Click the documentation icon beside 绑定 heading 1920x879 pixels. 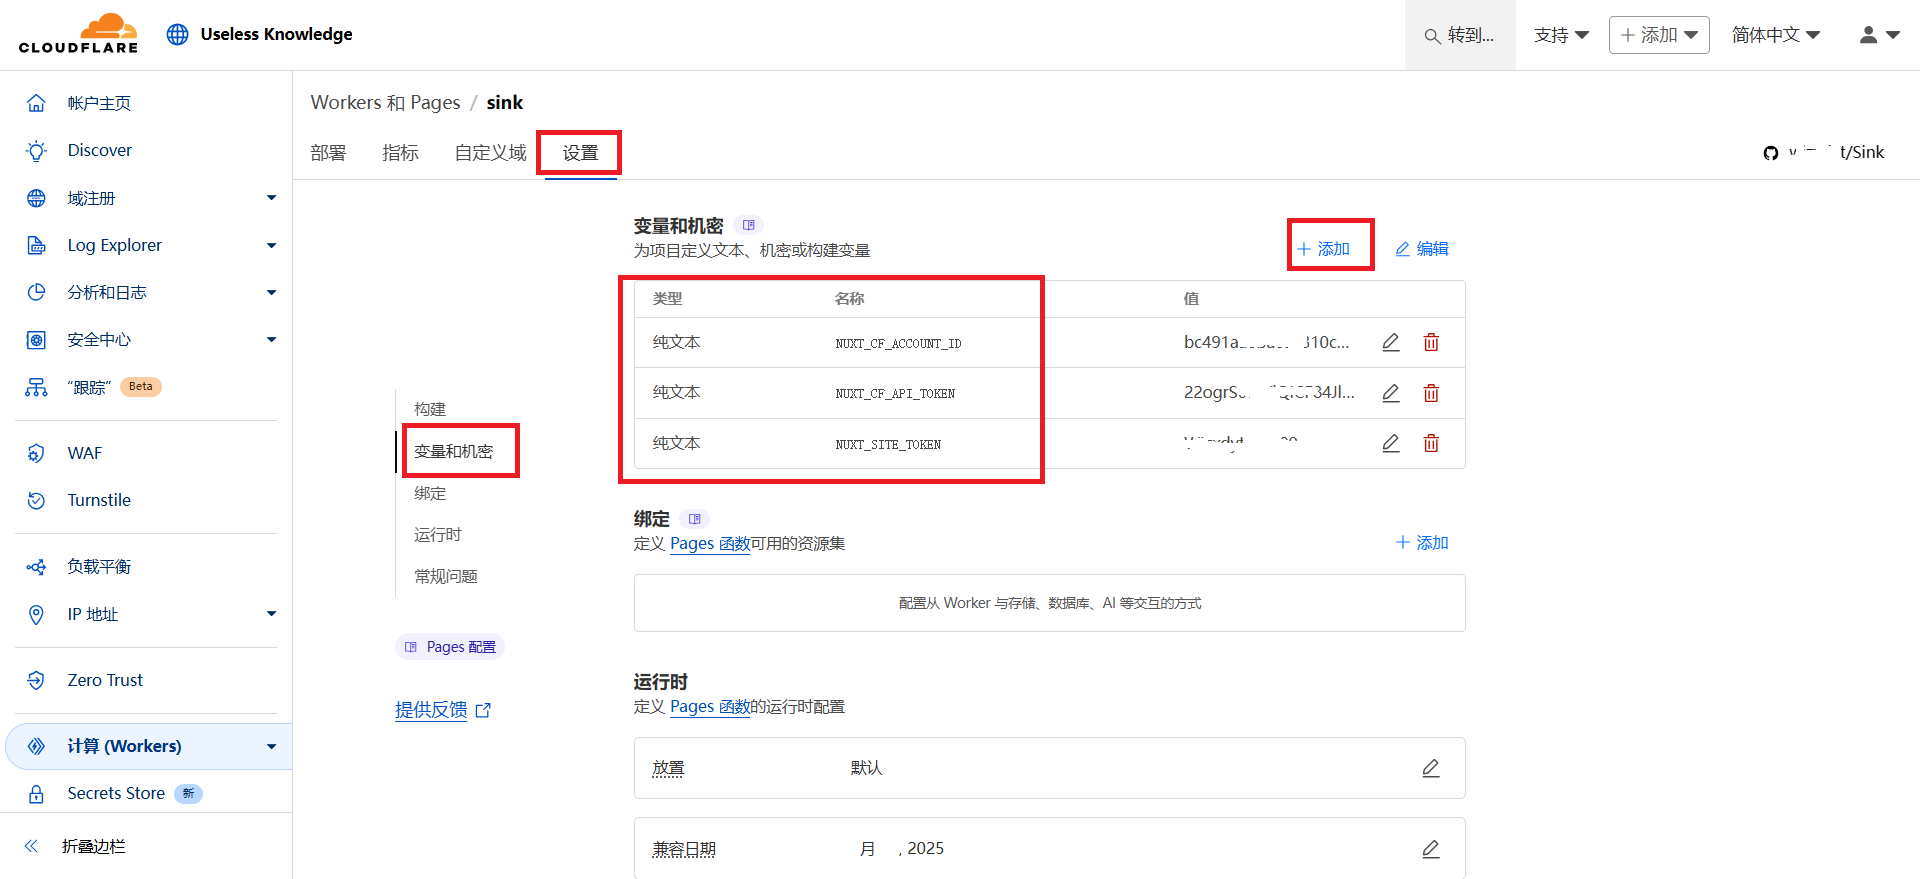coord(694,519)
